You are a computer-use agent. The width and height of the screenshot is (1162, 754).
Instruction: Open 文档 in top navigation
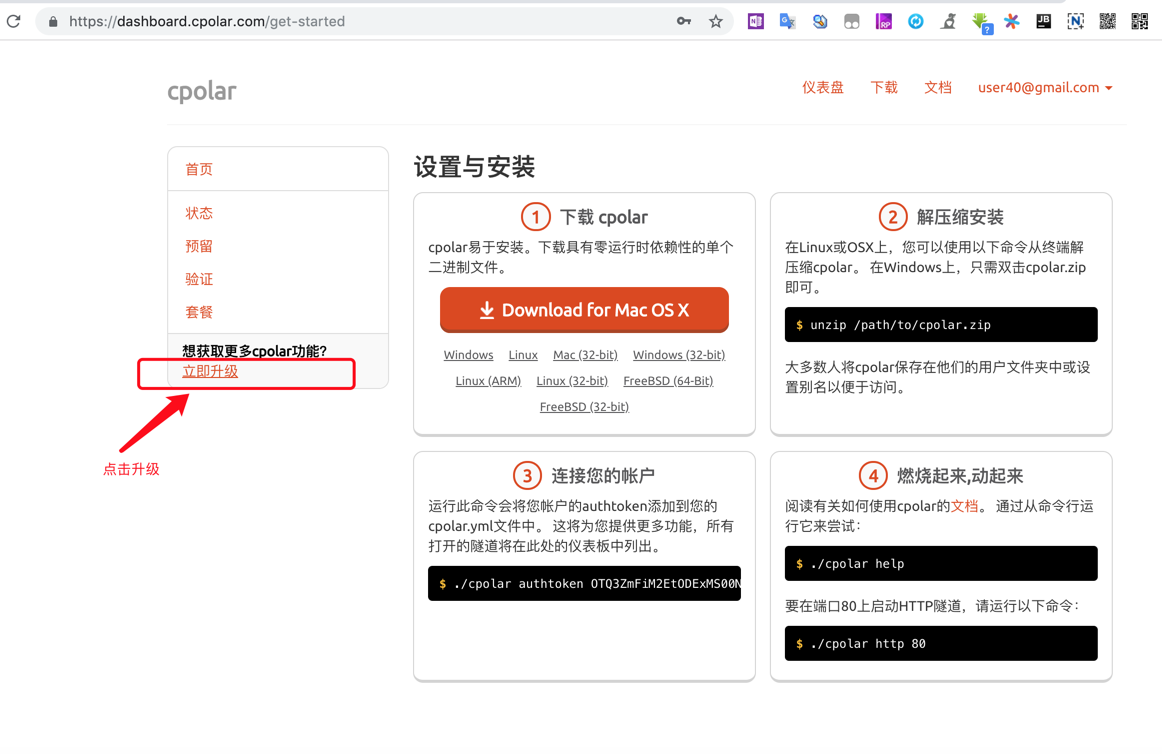click(x=937, y=87)
